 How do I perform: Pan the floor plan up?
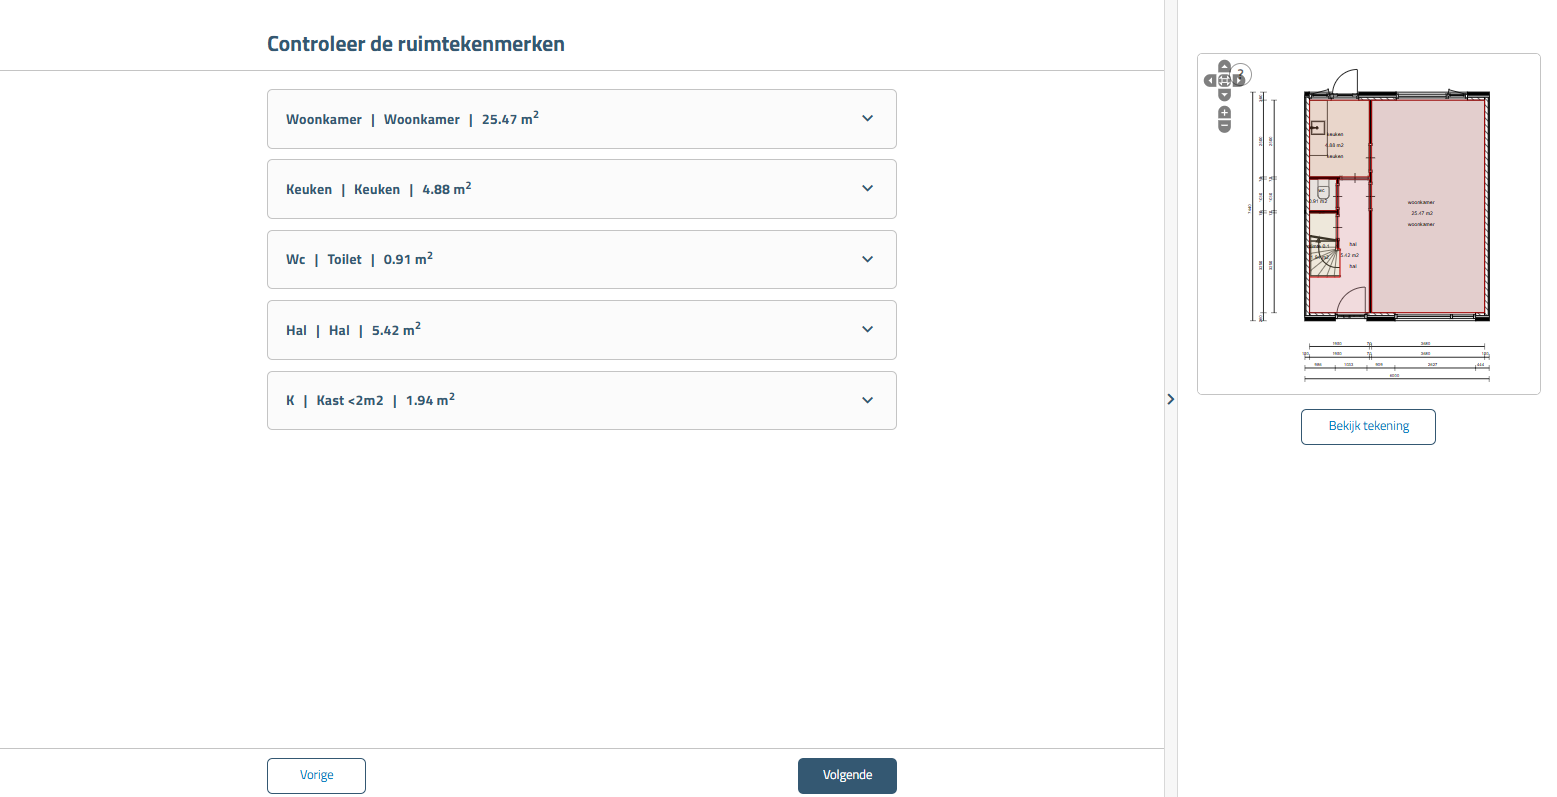point(1225,66)
